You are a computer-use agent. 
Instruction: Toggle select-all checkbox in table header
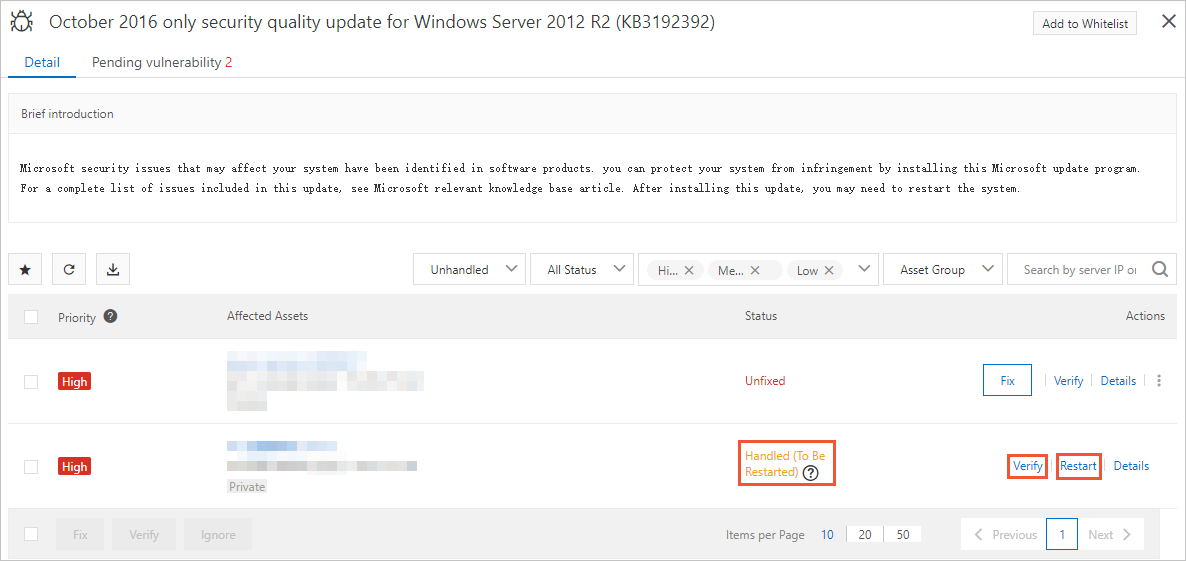click(31, 317)
